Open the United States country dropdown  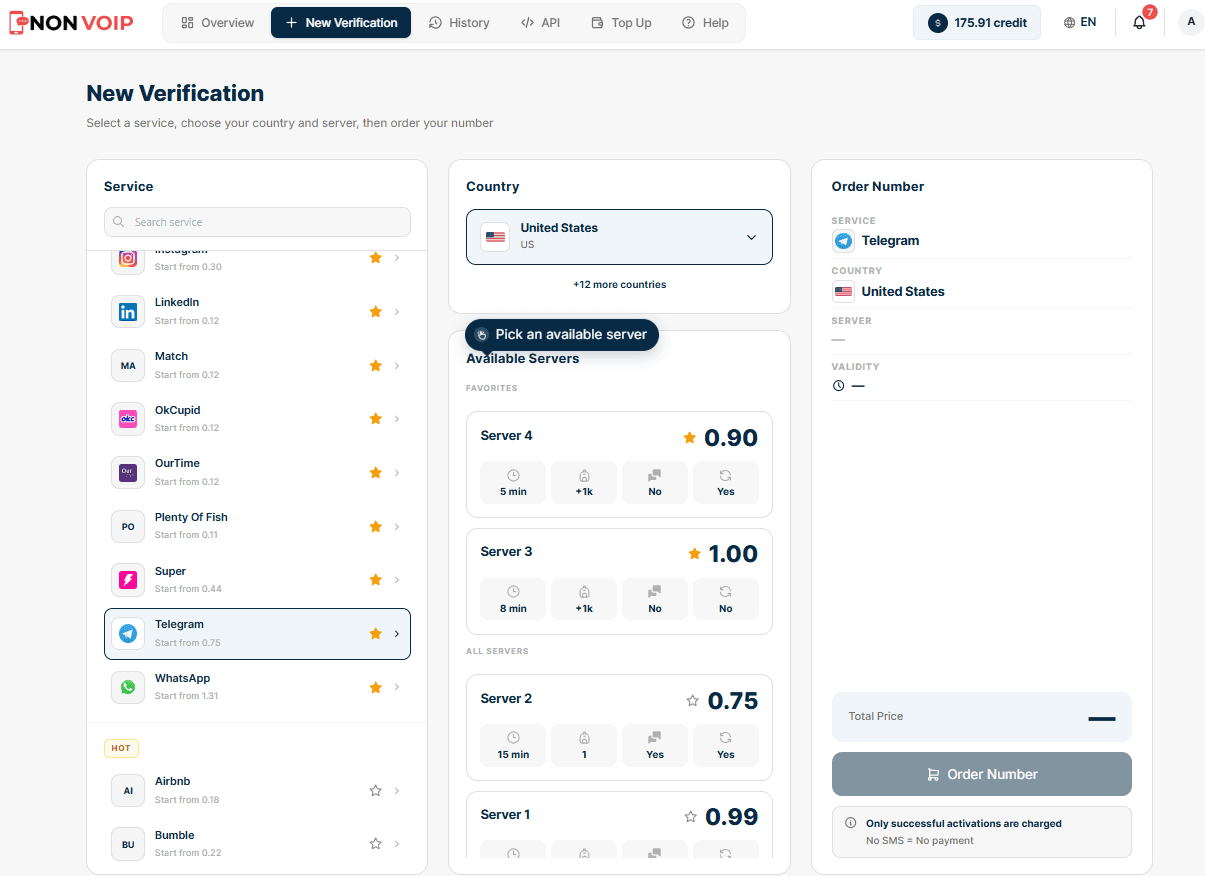(x=619, y=237)
